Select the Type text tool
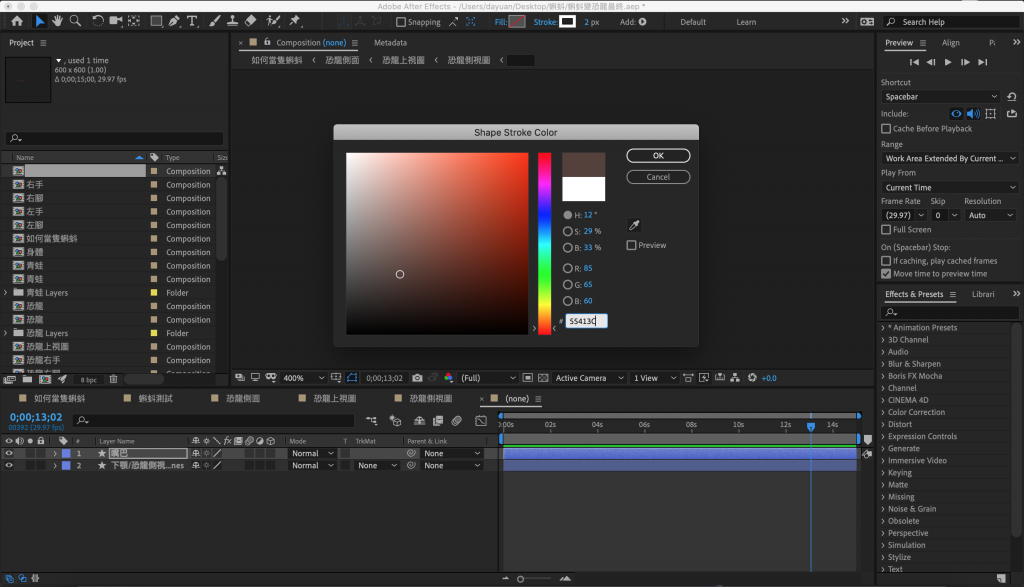The image size is (1024, 587). pos(192,21)
